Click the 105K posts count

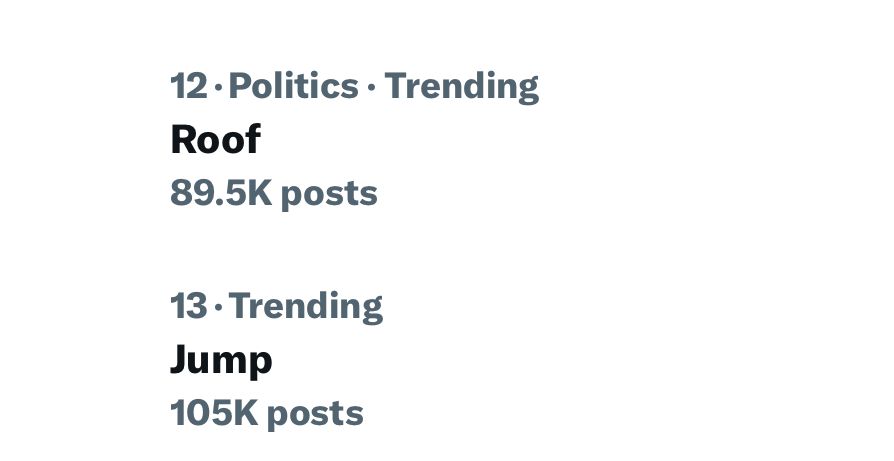point(266,413)
